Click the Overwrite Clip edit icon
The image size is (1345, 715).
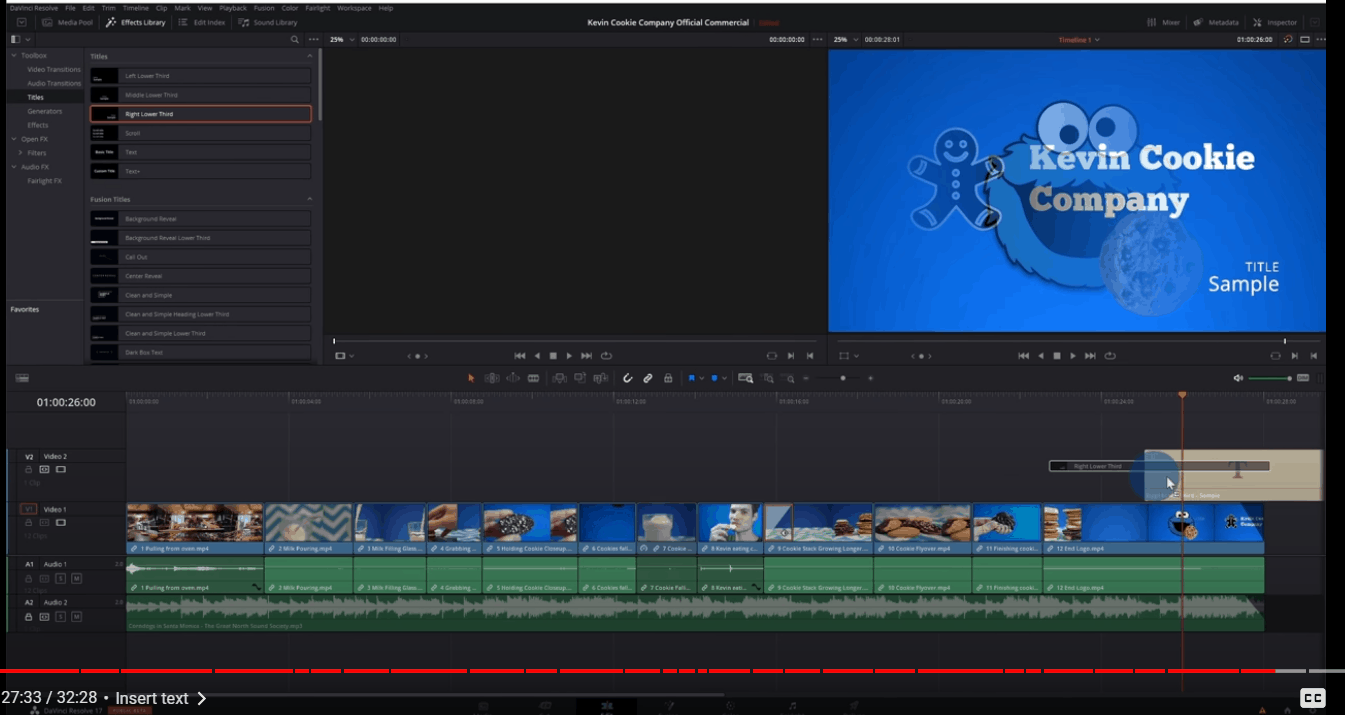(580, 378)
